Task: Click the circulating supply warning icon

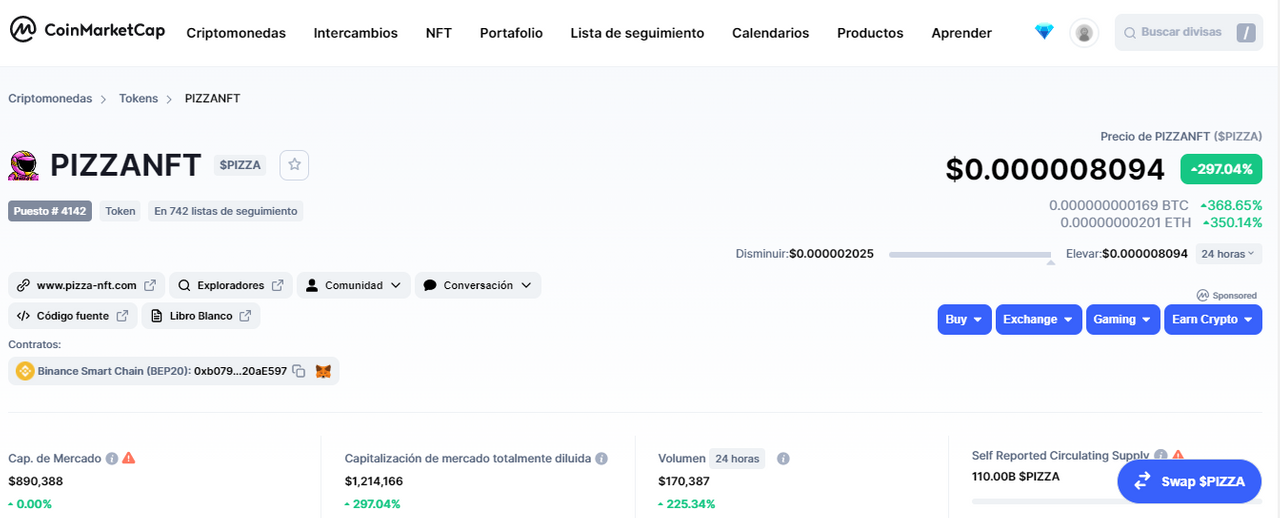Action: (x=1177, y=455)
